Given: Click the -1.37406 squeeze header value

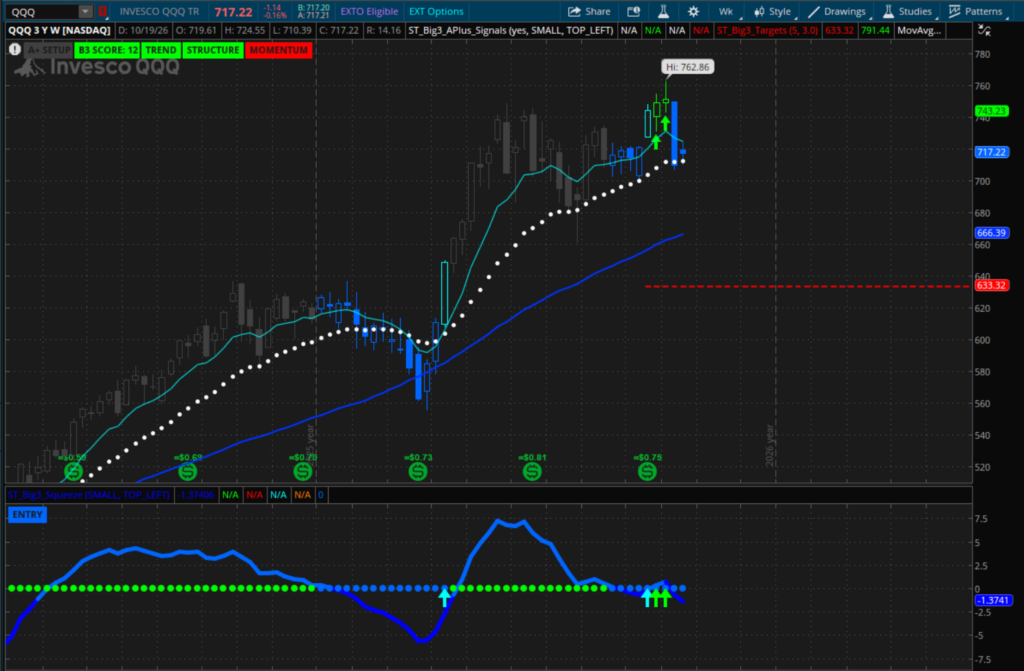Looking at the screenshot, I should [x=196, y=495].
